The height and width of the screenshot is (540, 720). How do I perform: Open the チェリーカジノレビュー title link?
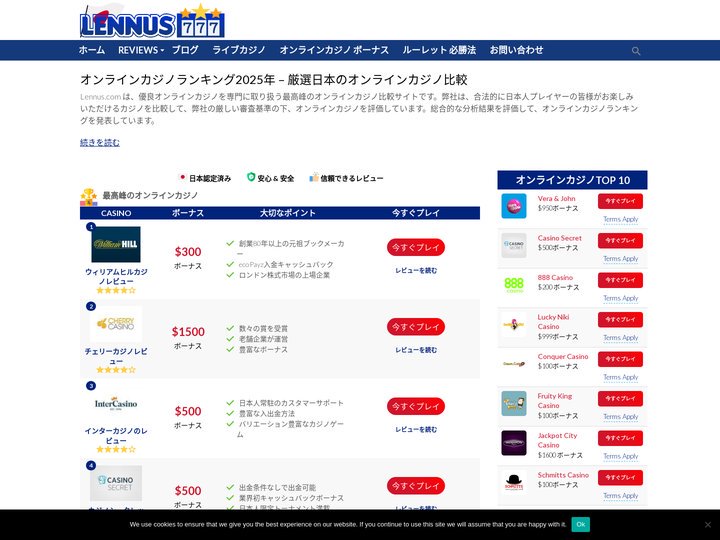pos(116,356)
